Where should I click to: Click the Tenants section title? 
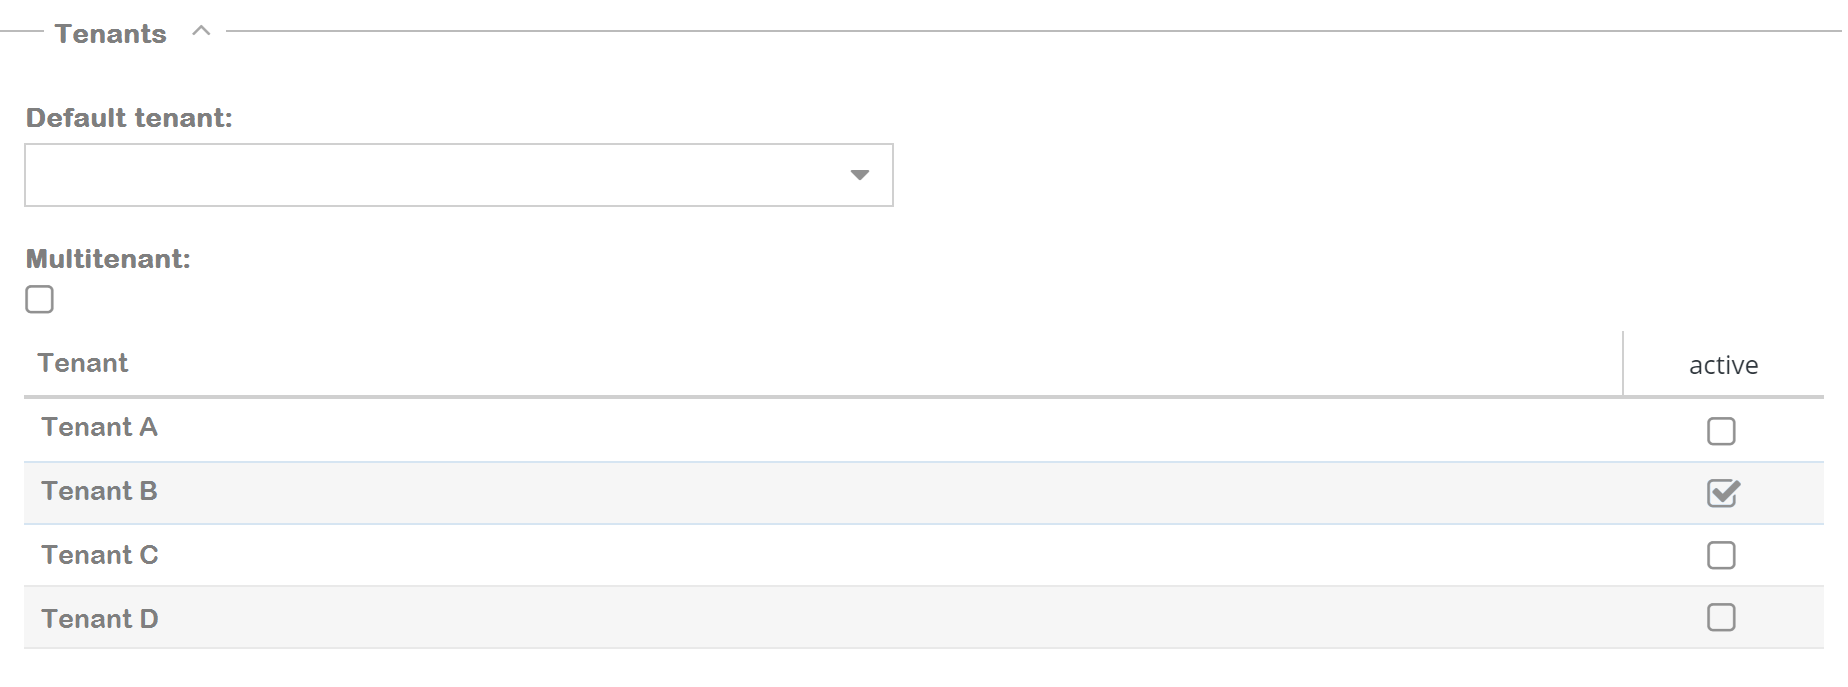[110, 34]
